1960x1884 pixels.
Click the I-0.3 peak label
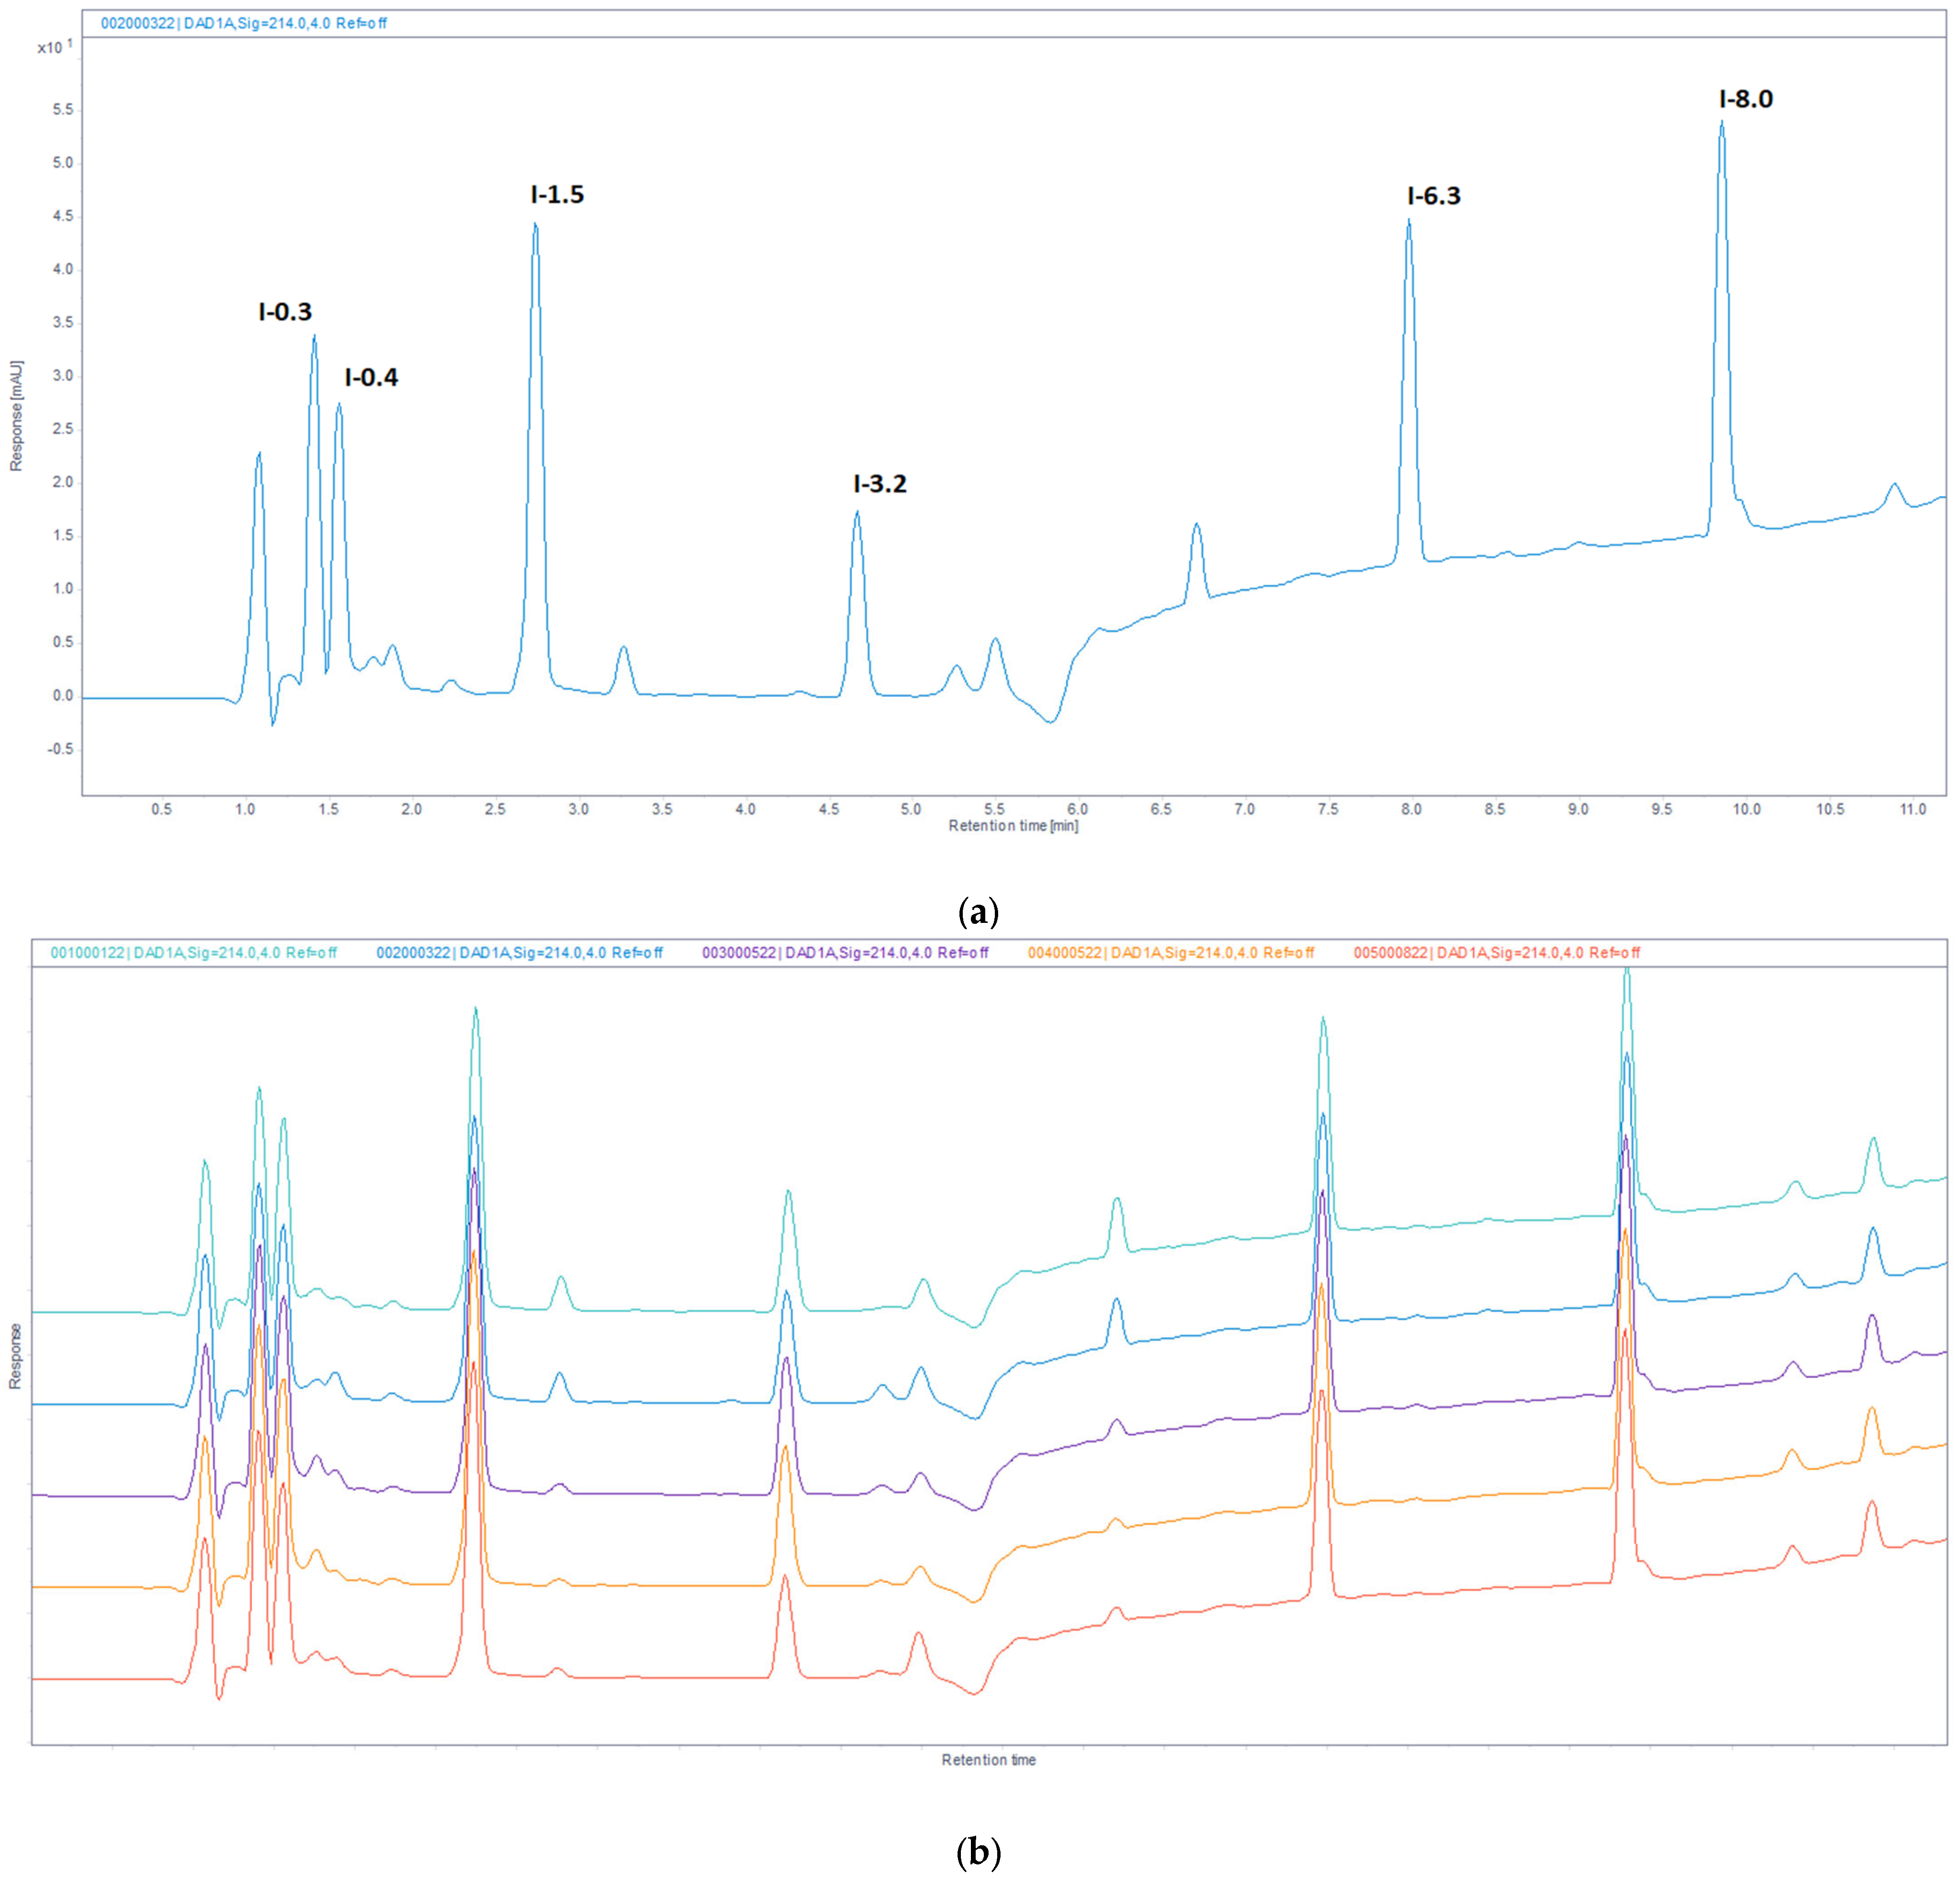[285, 312]
